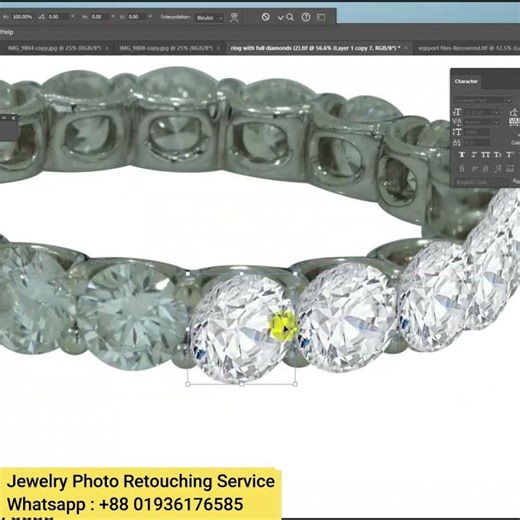
Task: Click the baseline shift value field
Action: (476, 143)
